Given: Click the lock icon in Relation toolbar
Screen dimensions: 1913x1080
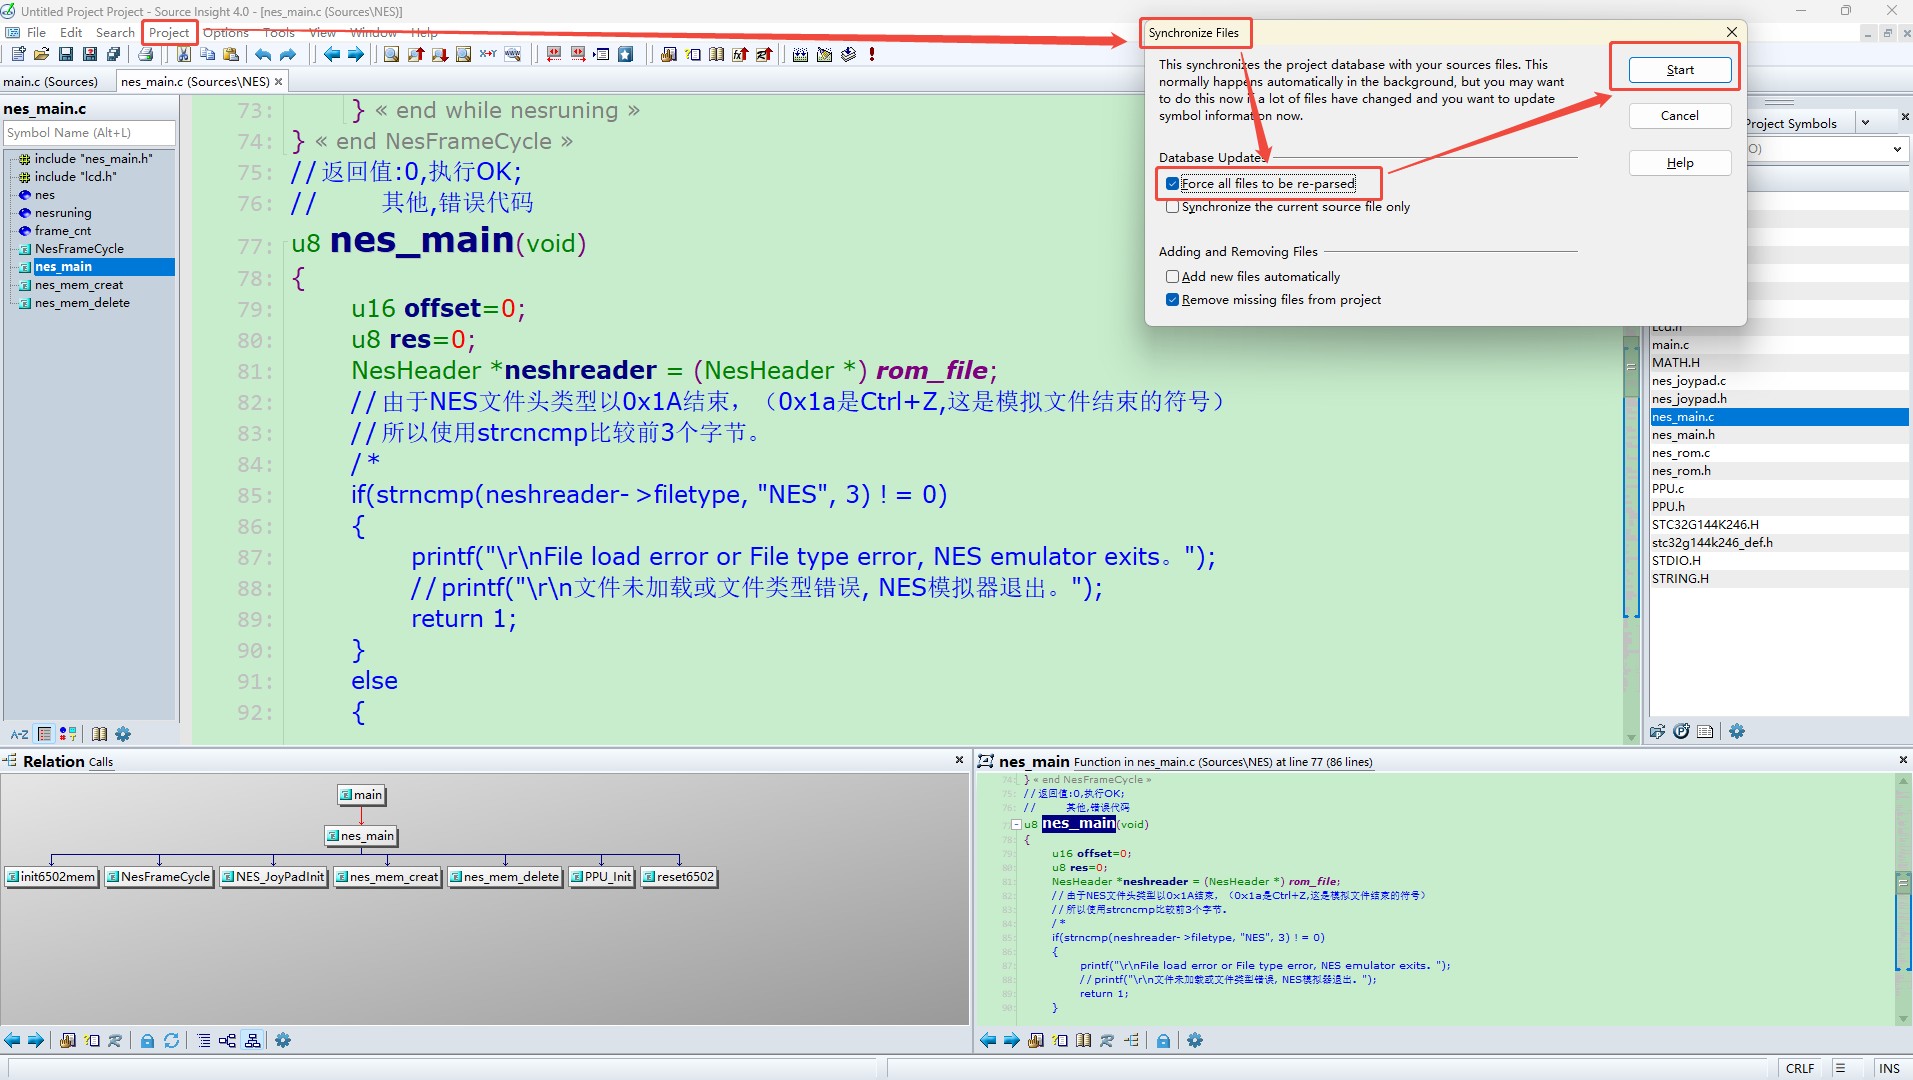Looking at the screenshot, I should coord(147,1041).
